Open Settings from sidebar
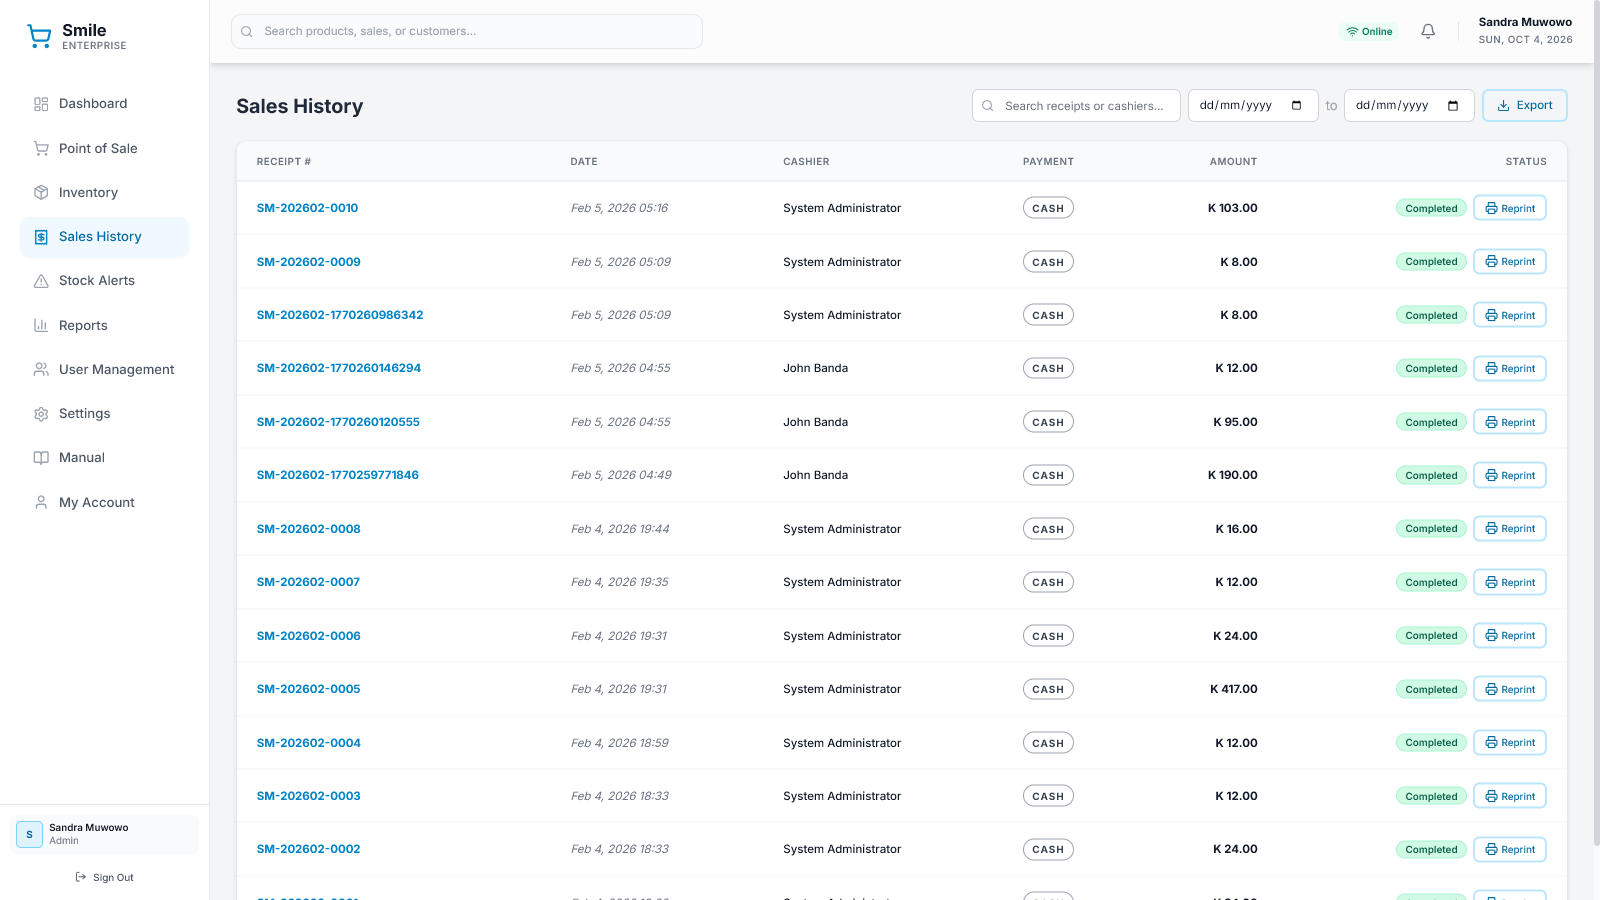The height and width of the screenshot is (900, 1600). point(104,413)
